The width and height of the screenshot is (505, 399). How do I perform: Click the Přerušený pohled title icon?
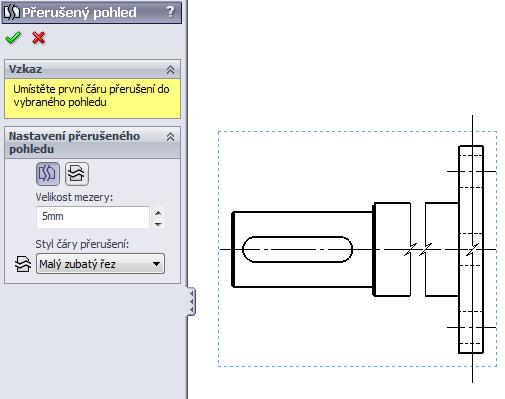coord(12,12)
